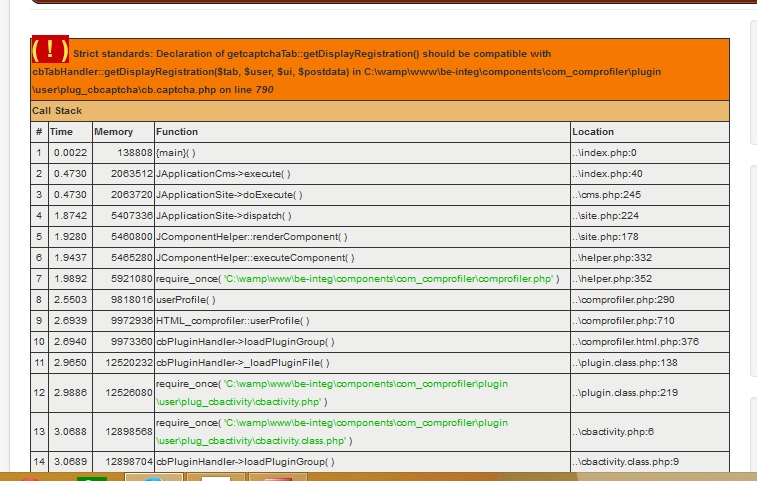Click memory value 2063720

pyautogui.click(x=132, y=195)
